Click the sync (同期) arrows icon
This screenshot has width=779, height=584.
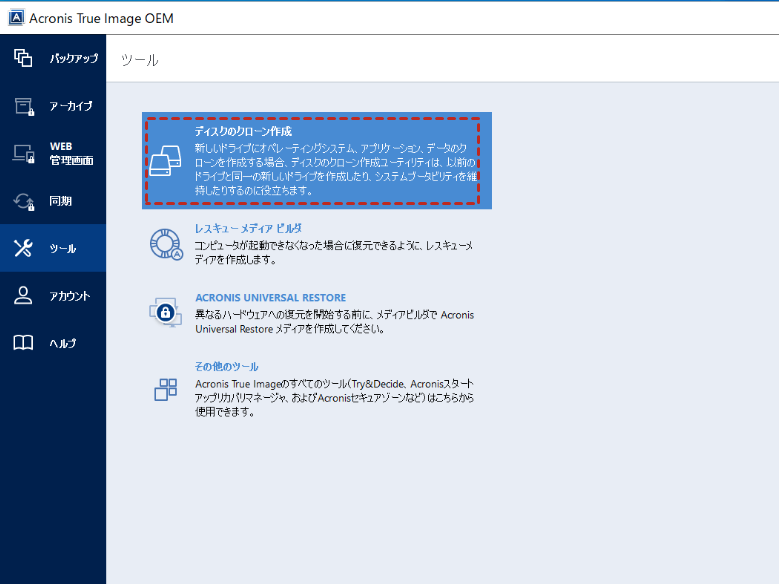click(24, 201)
